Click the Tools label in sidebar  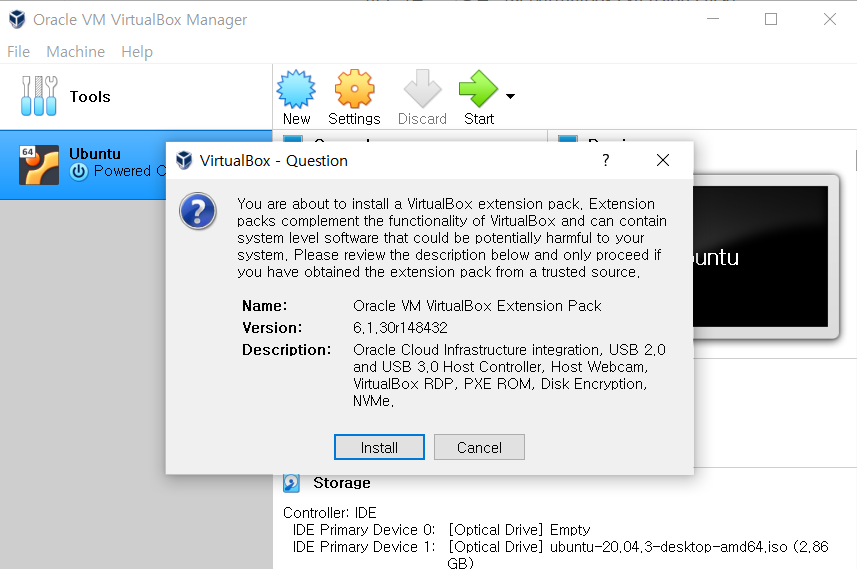coord(90,97)
